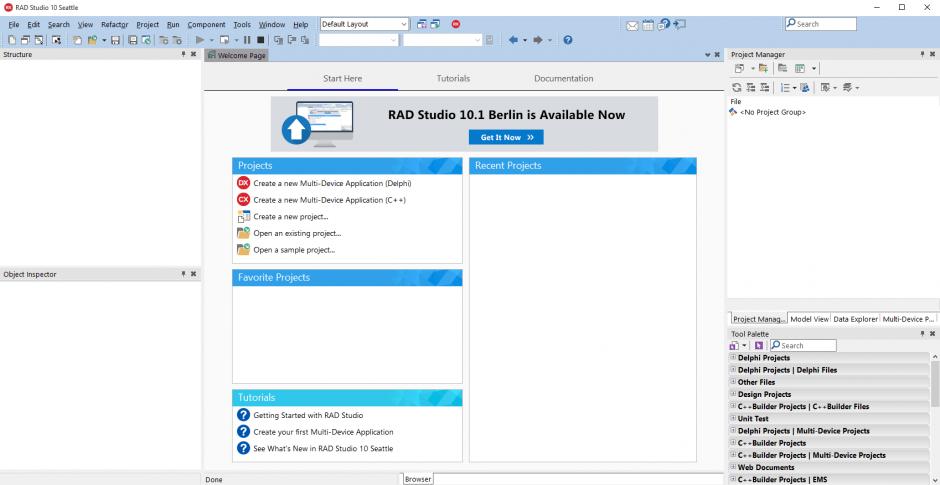The width and height of the screenshot is (940, 485).
Task: Click the question bubble icon beside the calendar
Action: click(x=663, y=25)
